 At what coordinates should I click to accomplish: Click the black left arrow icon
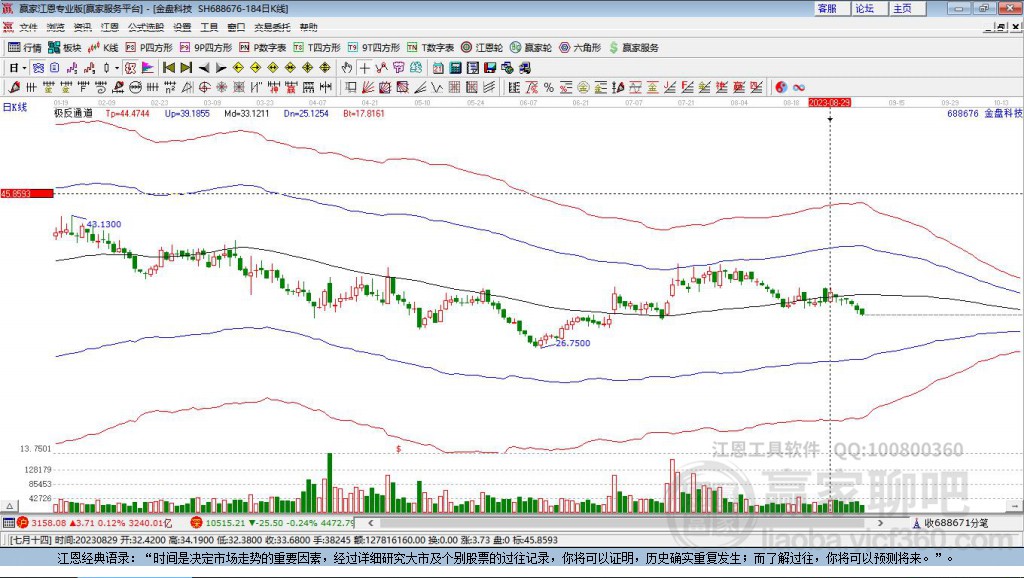tap(204, 68)
